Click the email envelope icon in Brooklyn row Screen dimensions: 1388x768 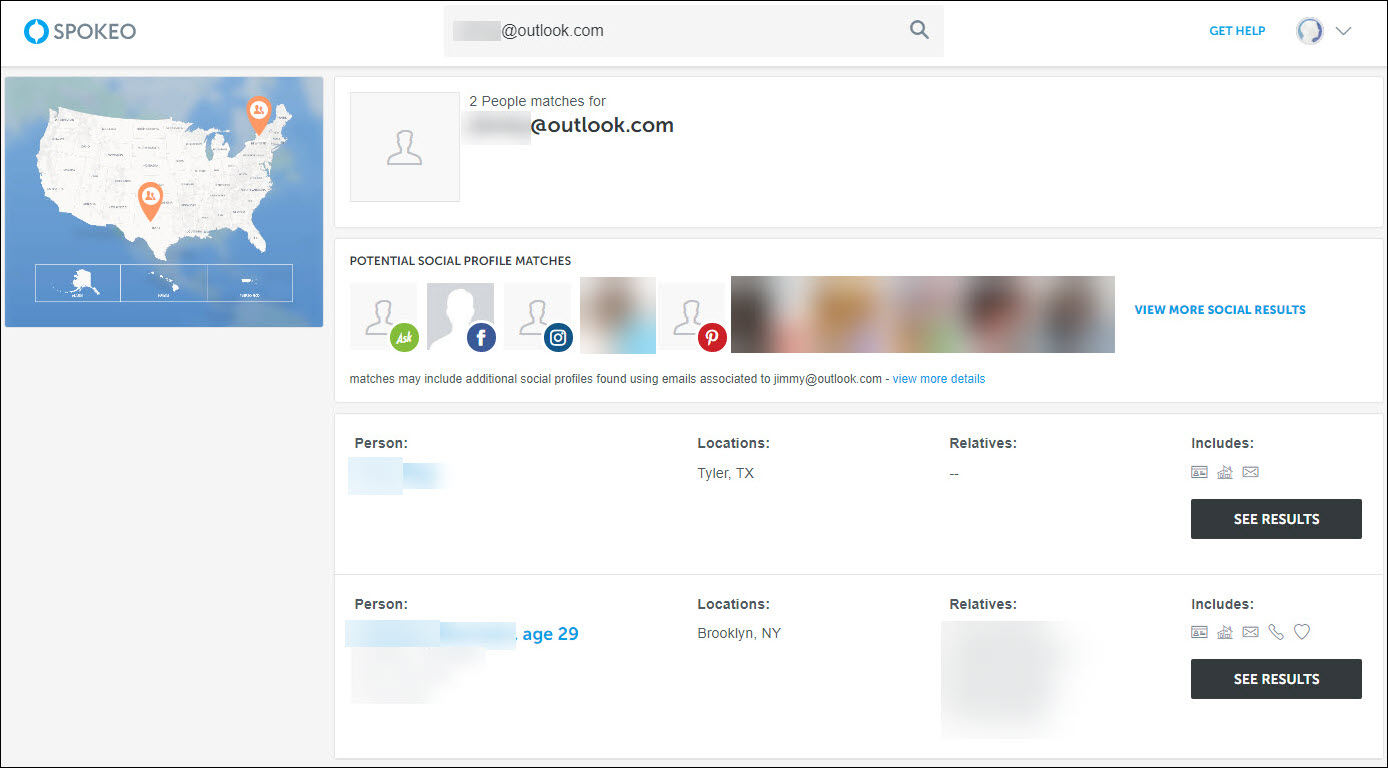(1250, 632)
